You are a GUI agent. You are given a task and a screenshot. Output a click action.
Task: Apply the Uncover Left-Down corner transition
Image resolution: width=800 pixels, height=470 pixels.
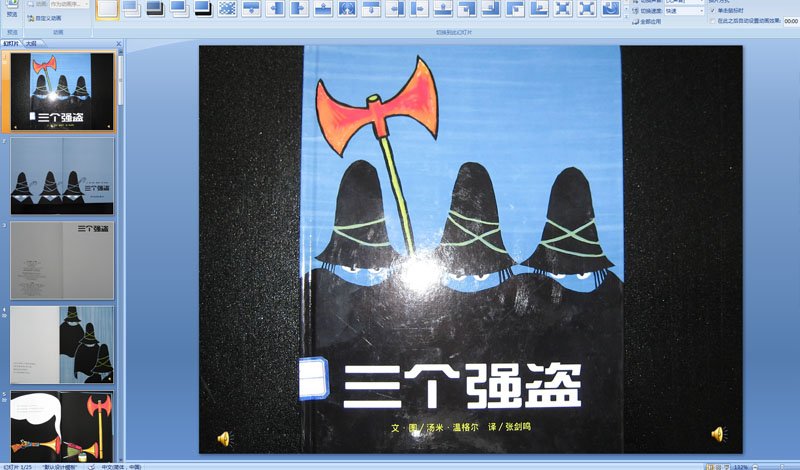point(467,9)
